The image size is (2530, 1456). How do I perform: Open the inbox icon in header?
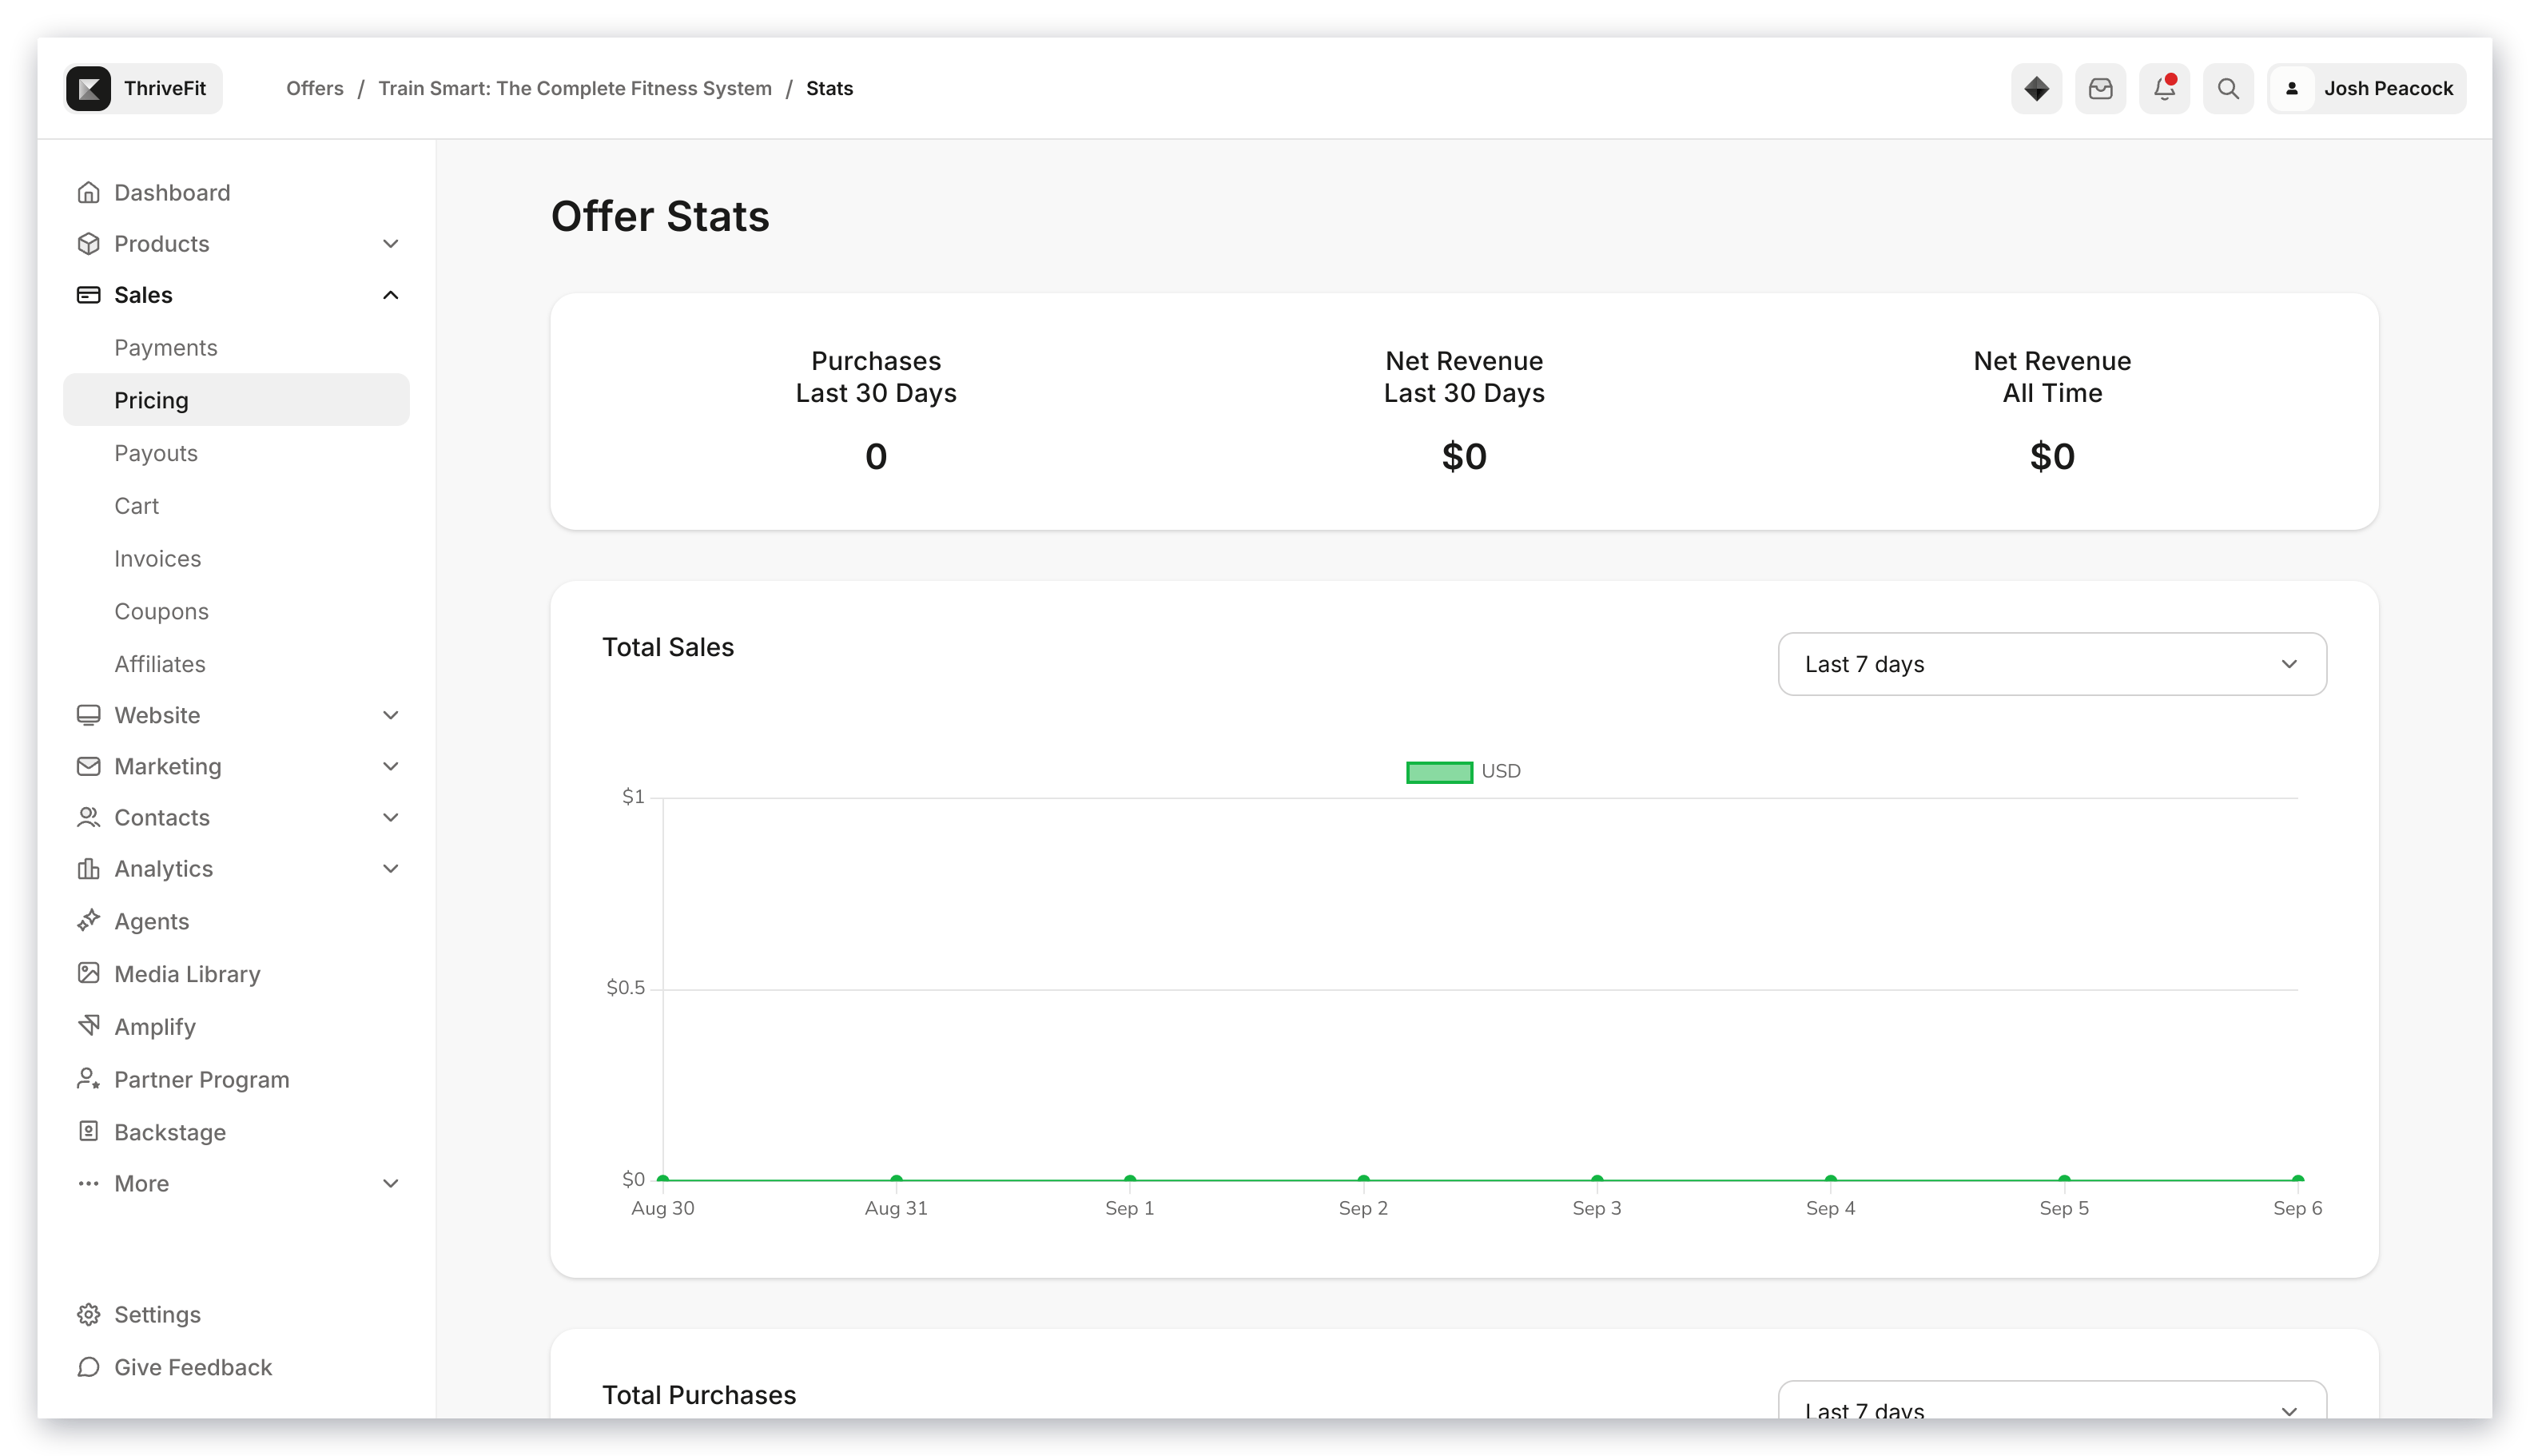[2099, 88]
